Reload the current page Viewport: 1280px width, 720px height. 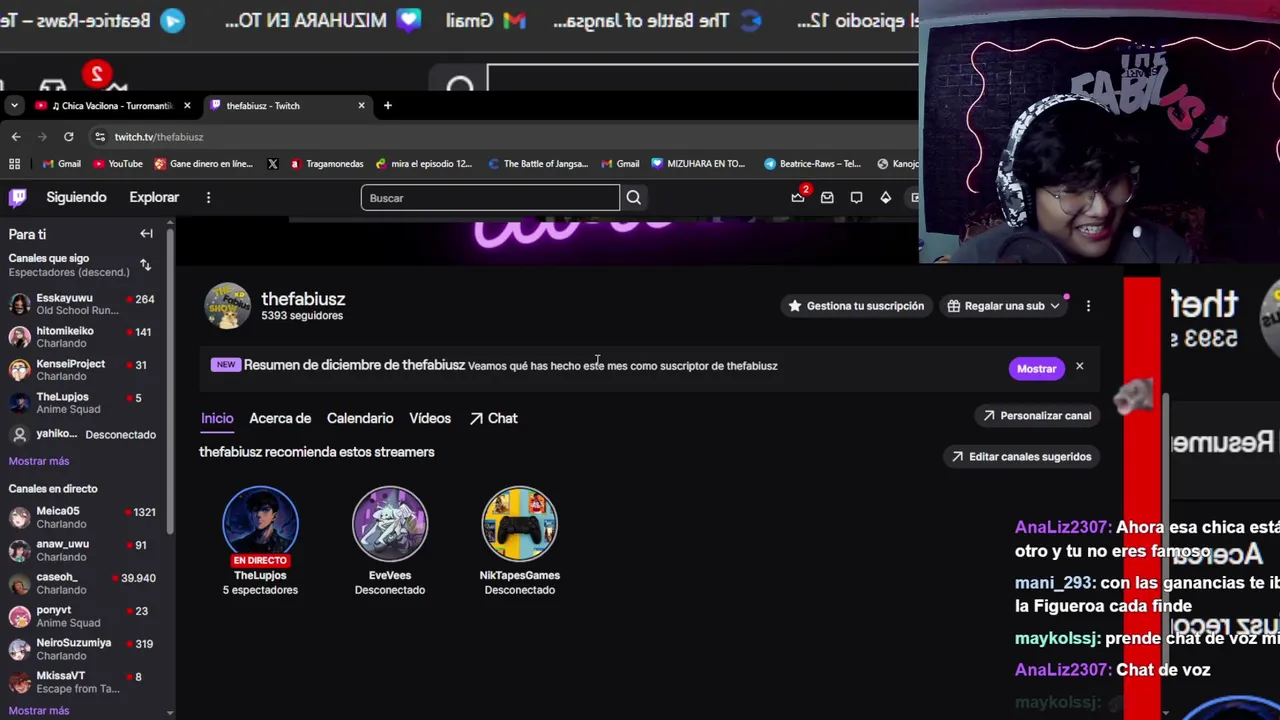tap(68, 137)
